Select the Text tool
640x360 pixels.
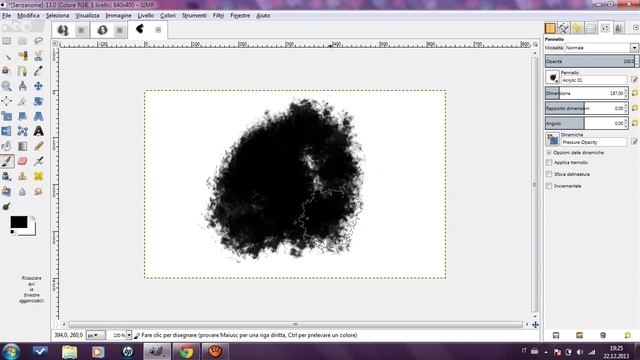[38, 131]
